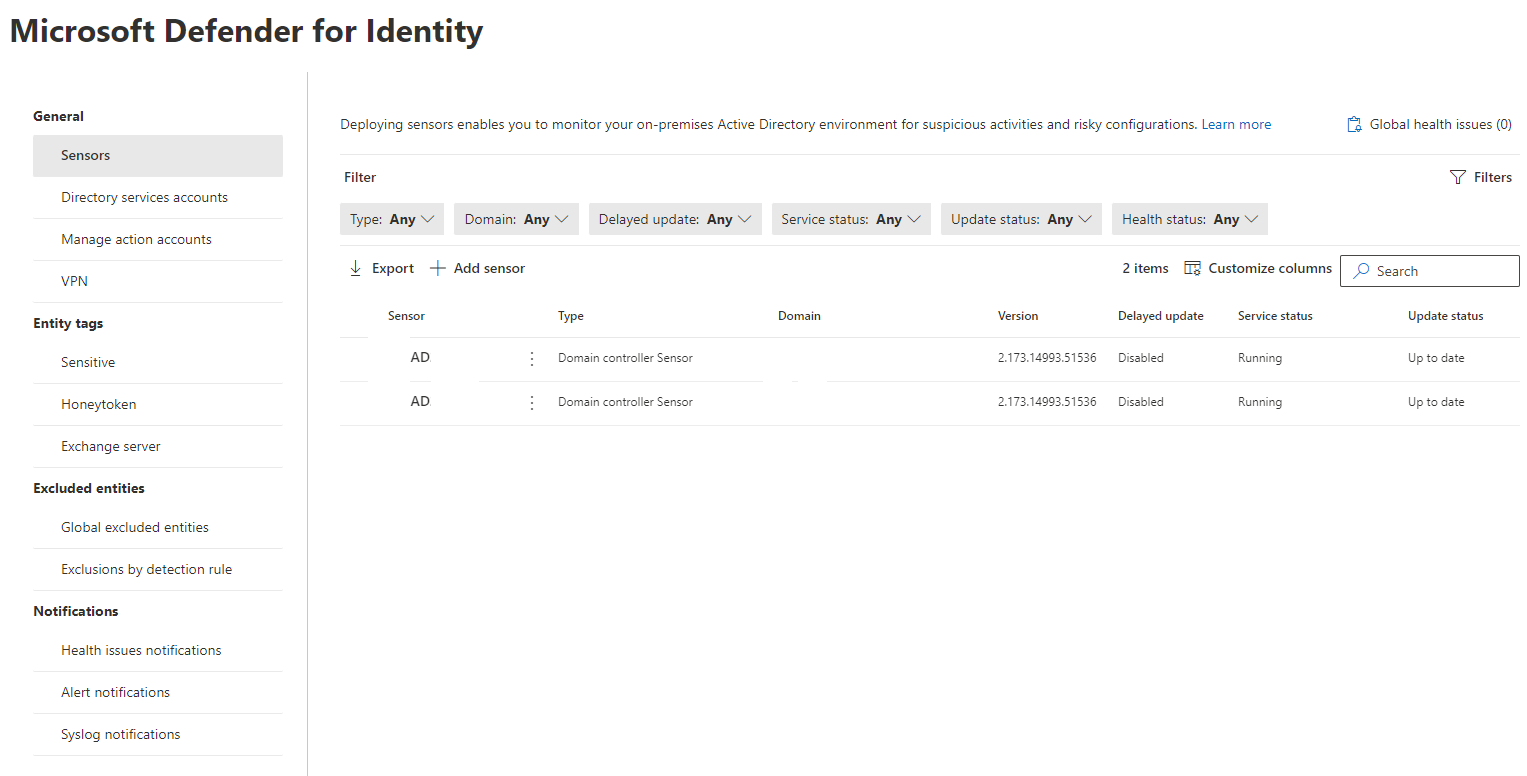Click the 2 items count label
Screen dimensions: 1527x776
[x=1145, y=268]
